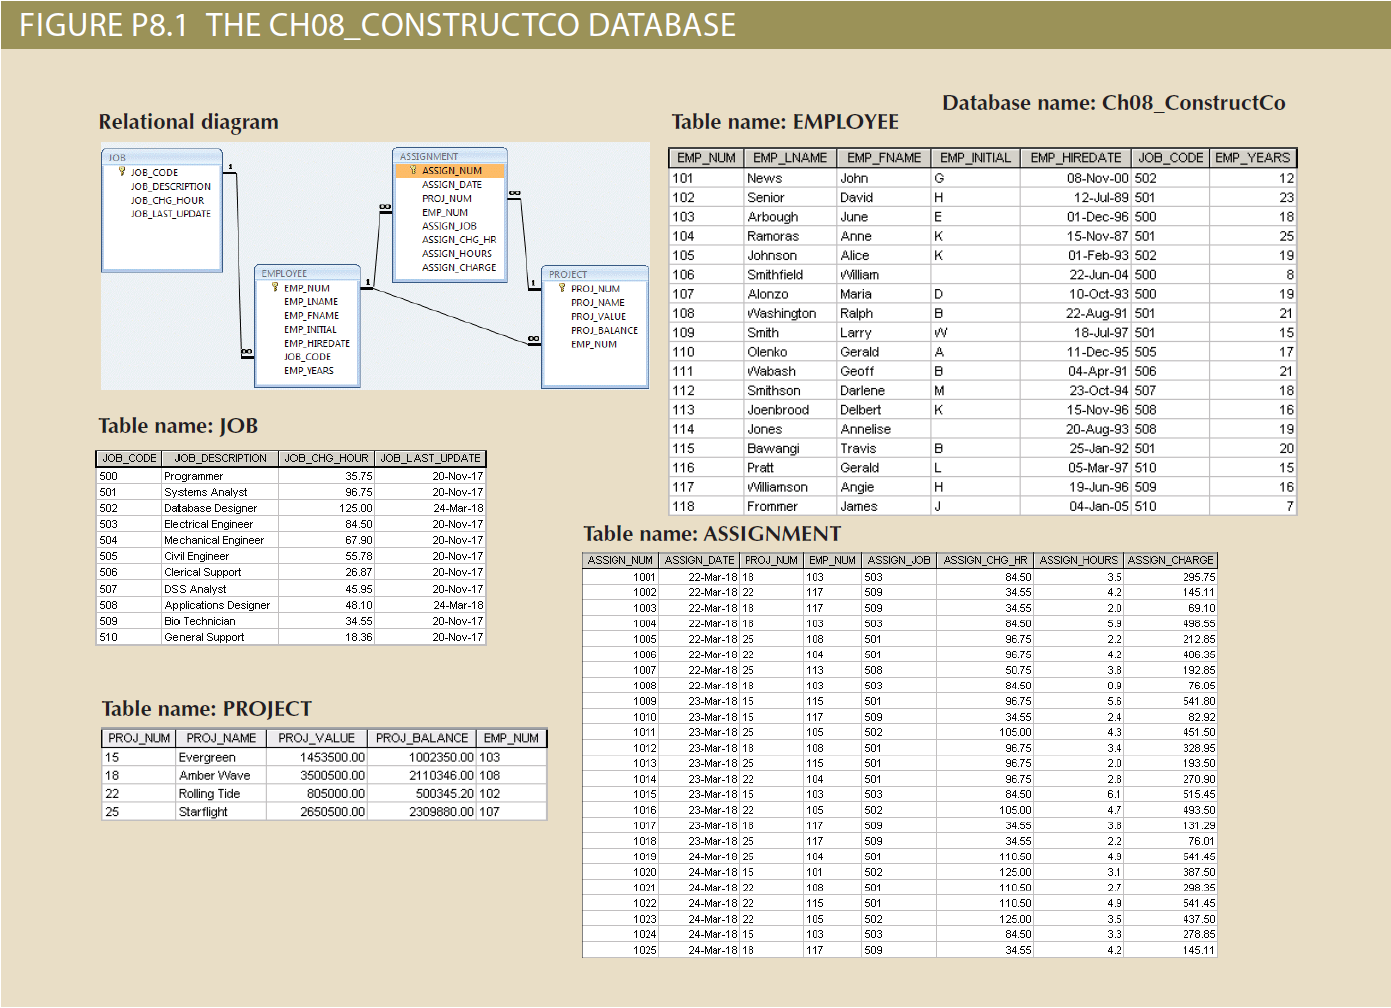Select the ASSIGN_CHARGE field in ASSIGNMENT entity

458,267
